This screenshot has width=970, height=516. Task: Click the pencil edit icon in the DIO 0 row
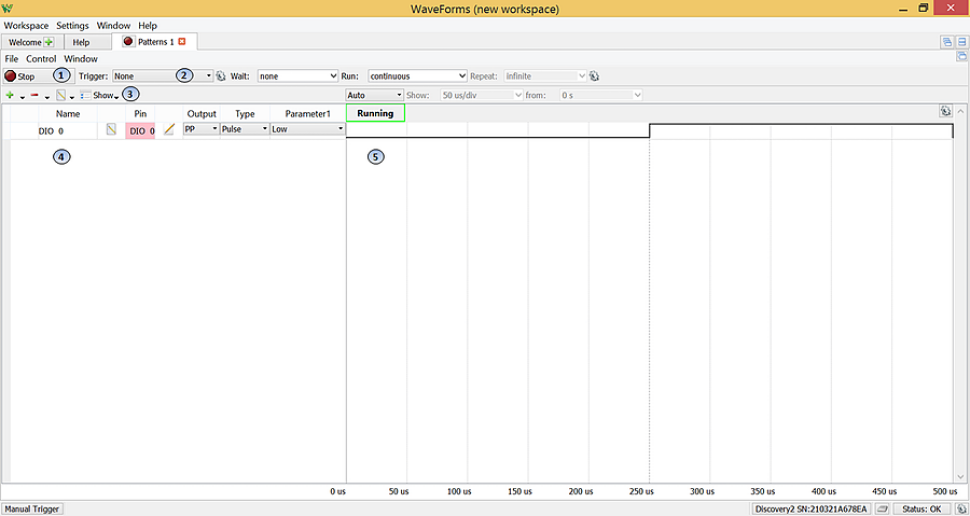pyautogui.click(x=169, y=129)
